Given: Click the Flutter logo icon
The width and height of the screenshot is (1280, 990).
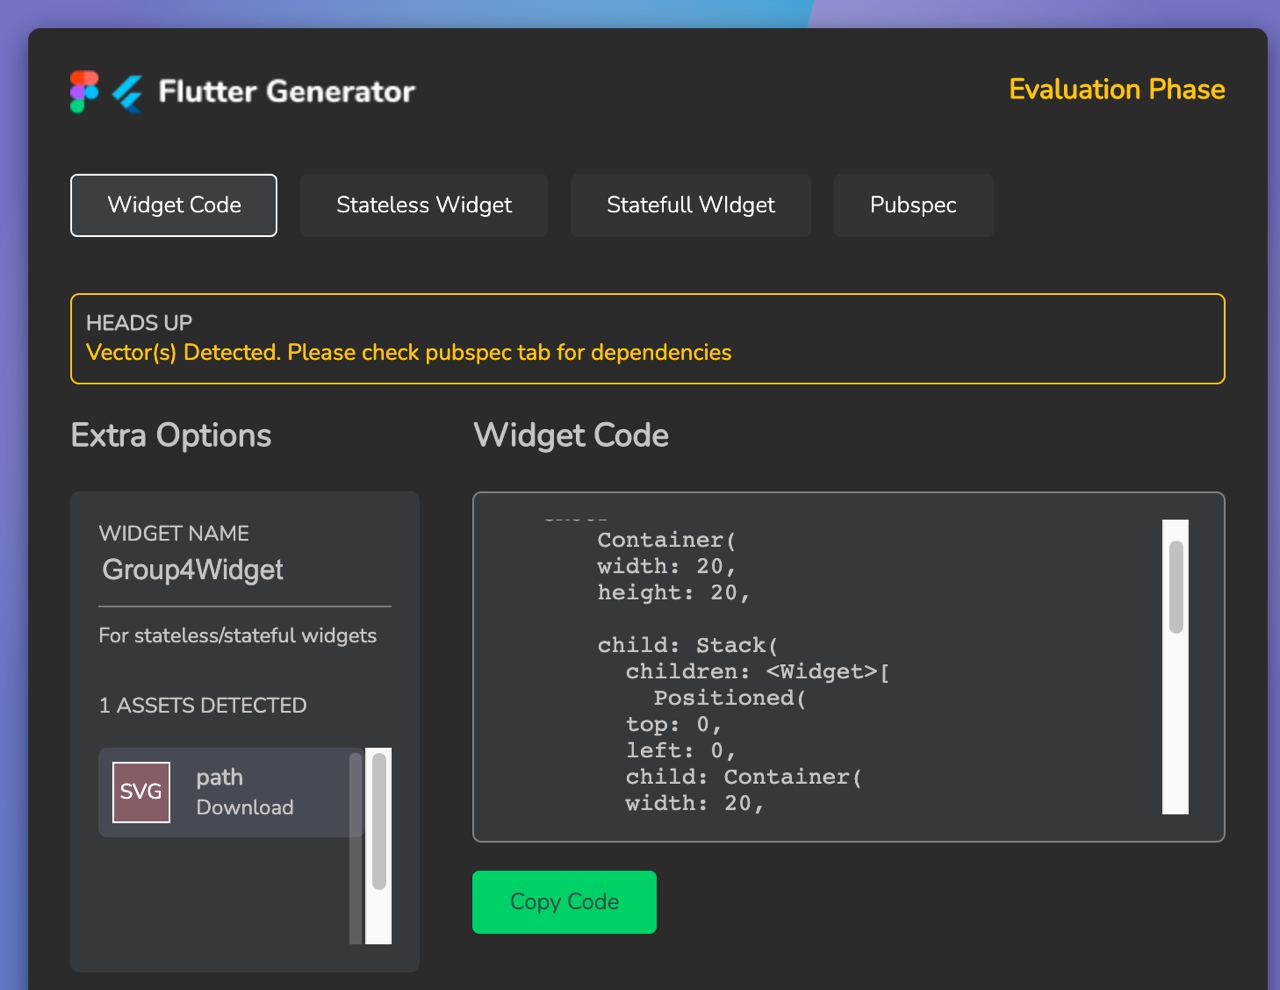Looking at the screenshot, I should pos(127,93).
